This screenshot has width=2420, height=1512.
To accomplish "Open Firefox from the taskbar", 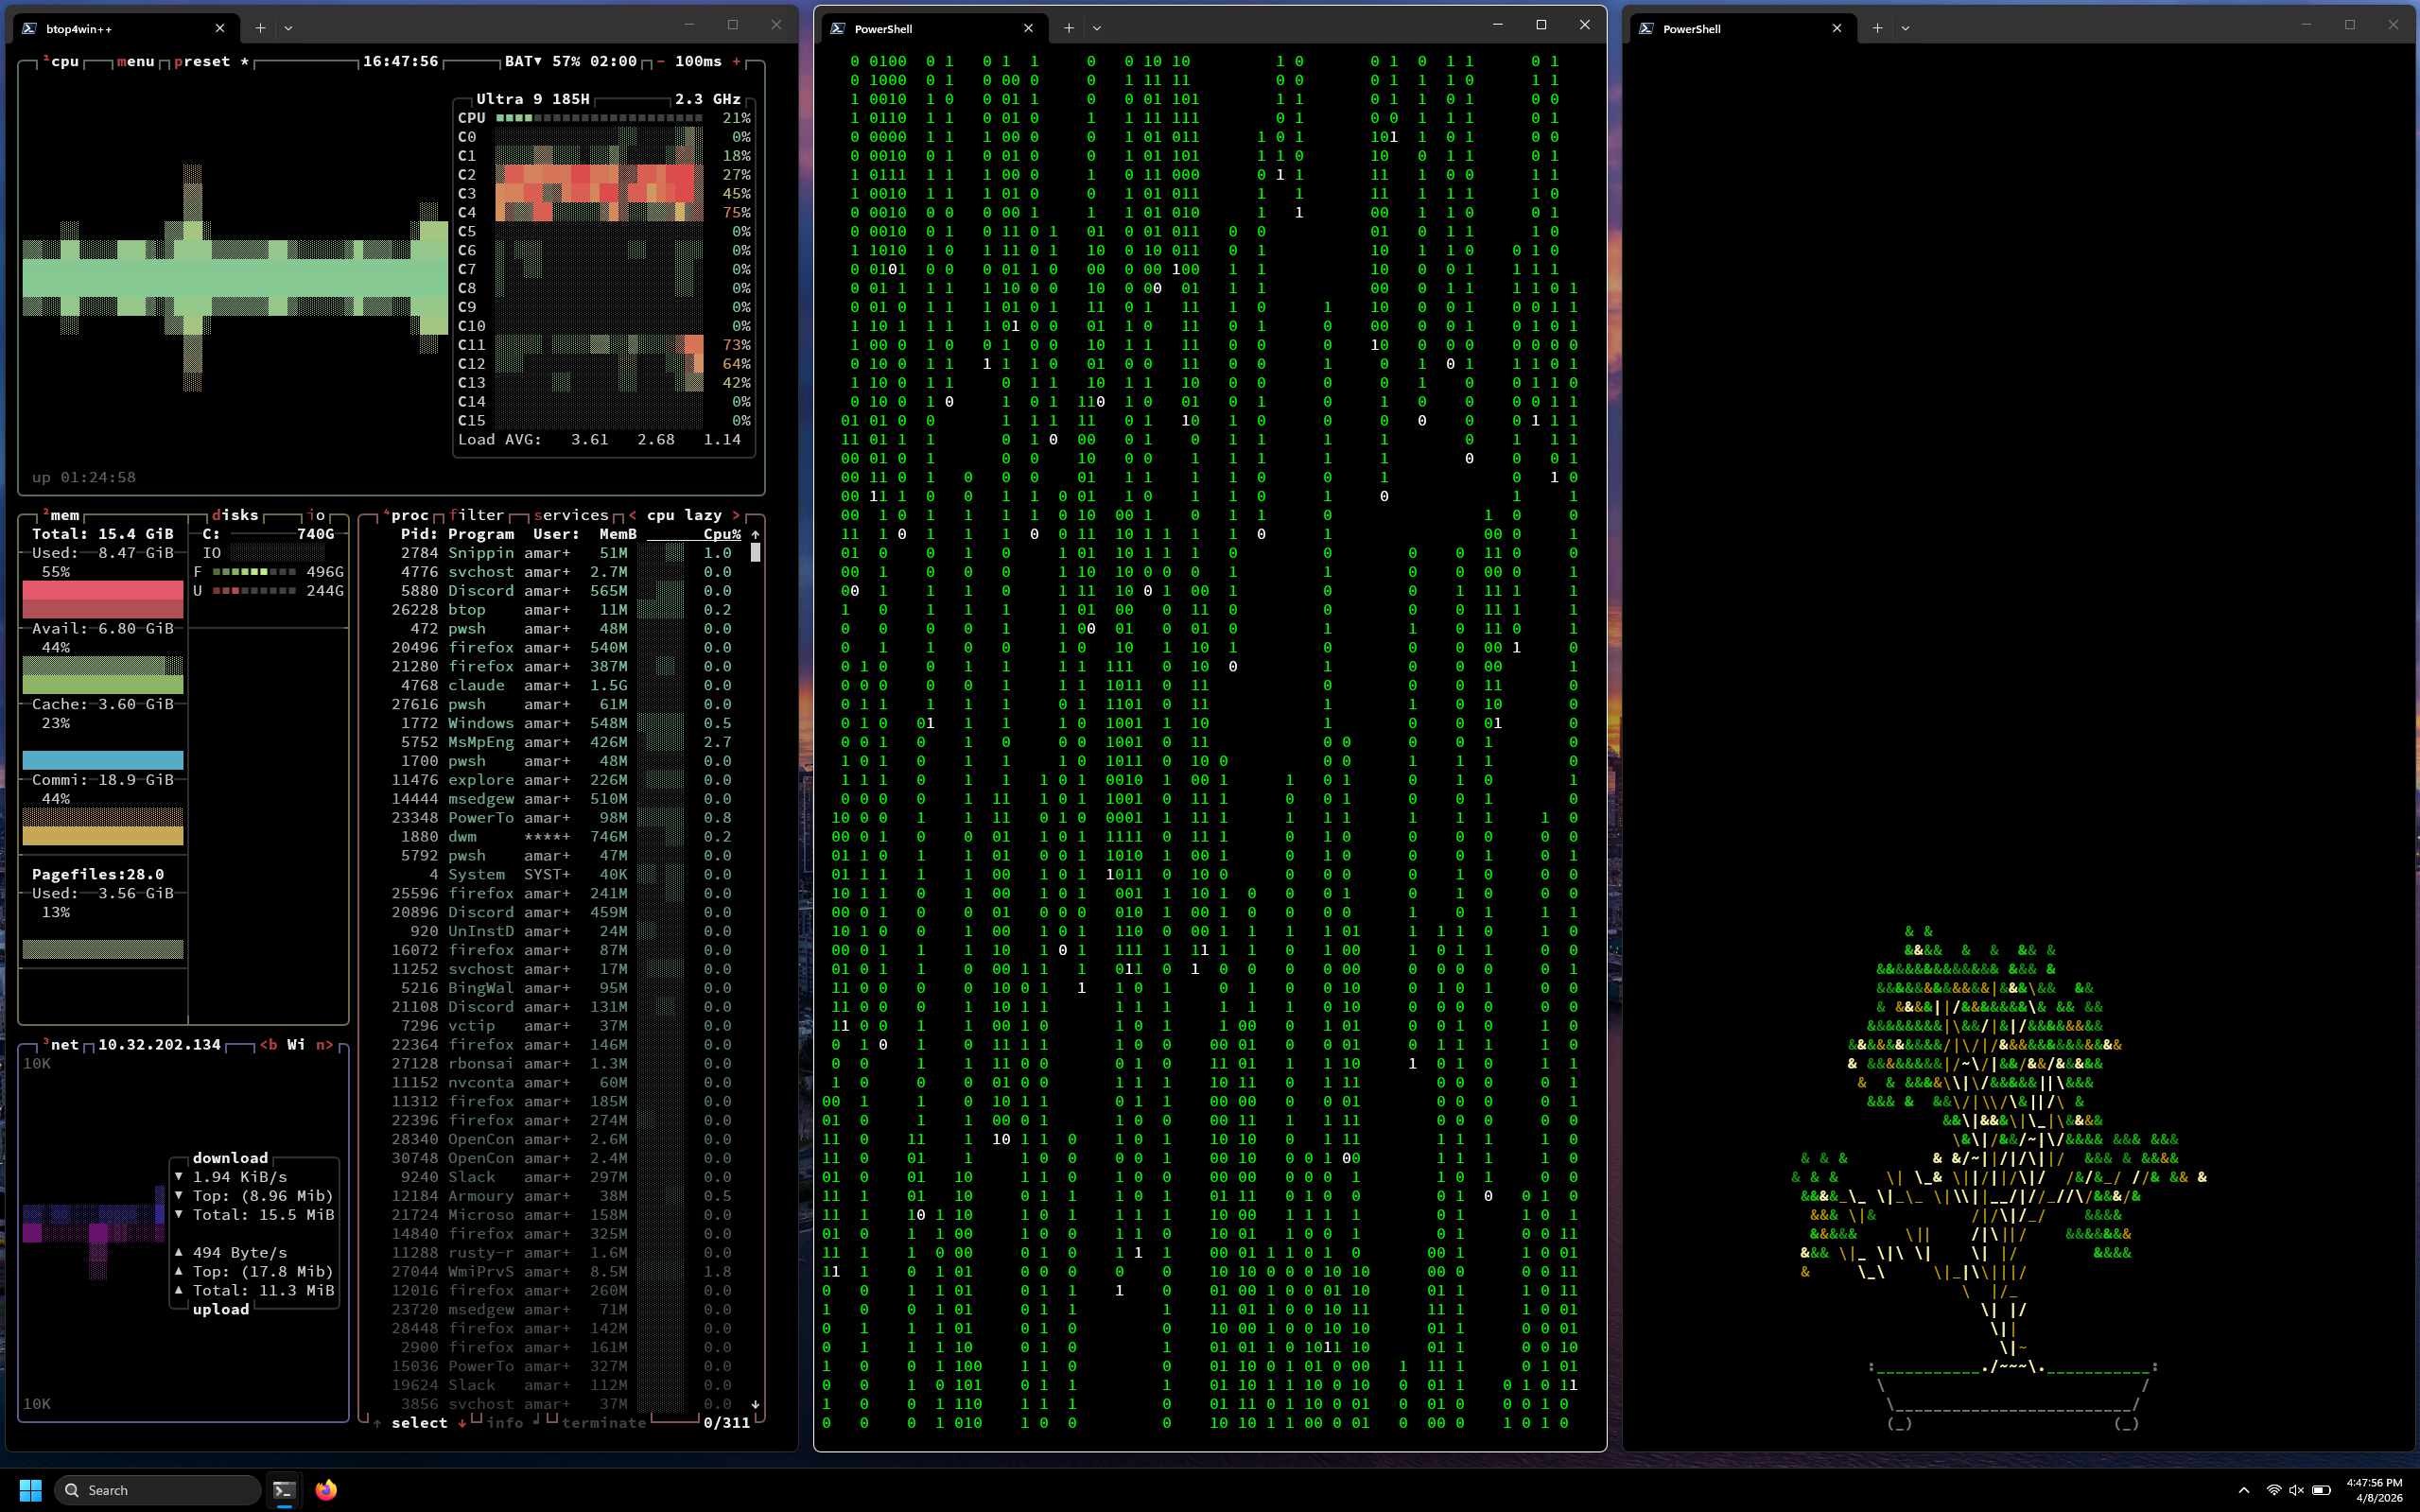I will (x=326, y=1490).
